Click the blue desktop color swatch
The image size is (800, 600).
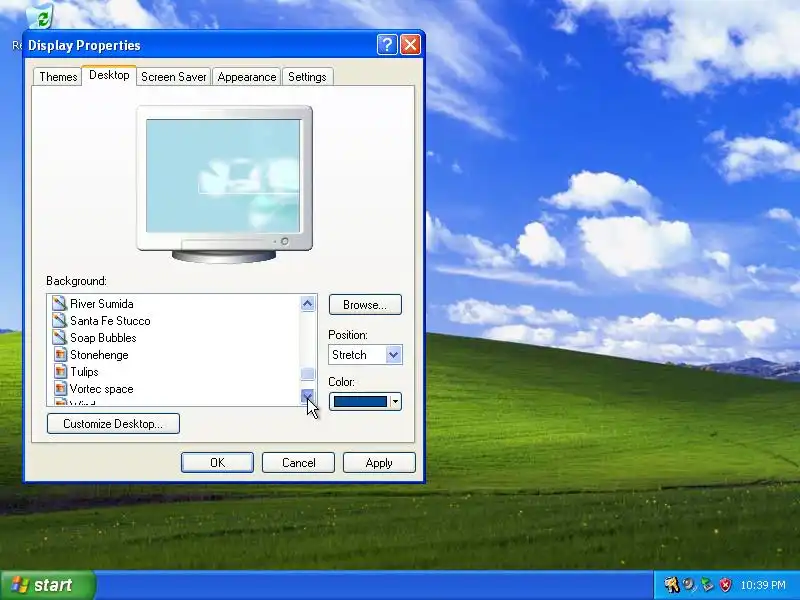[360, 402]
